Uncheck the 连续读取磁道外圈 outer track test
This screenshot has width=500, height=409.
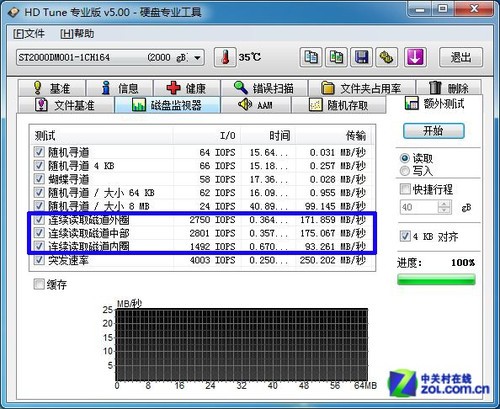(x=39, y=219)
